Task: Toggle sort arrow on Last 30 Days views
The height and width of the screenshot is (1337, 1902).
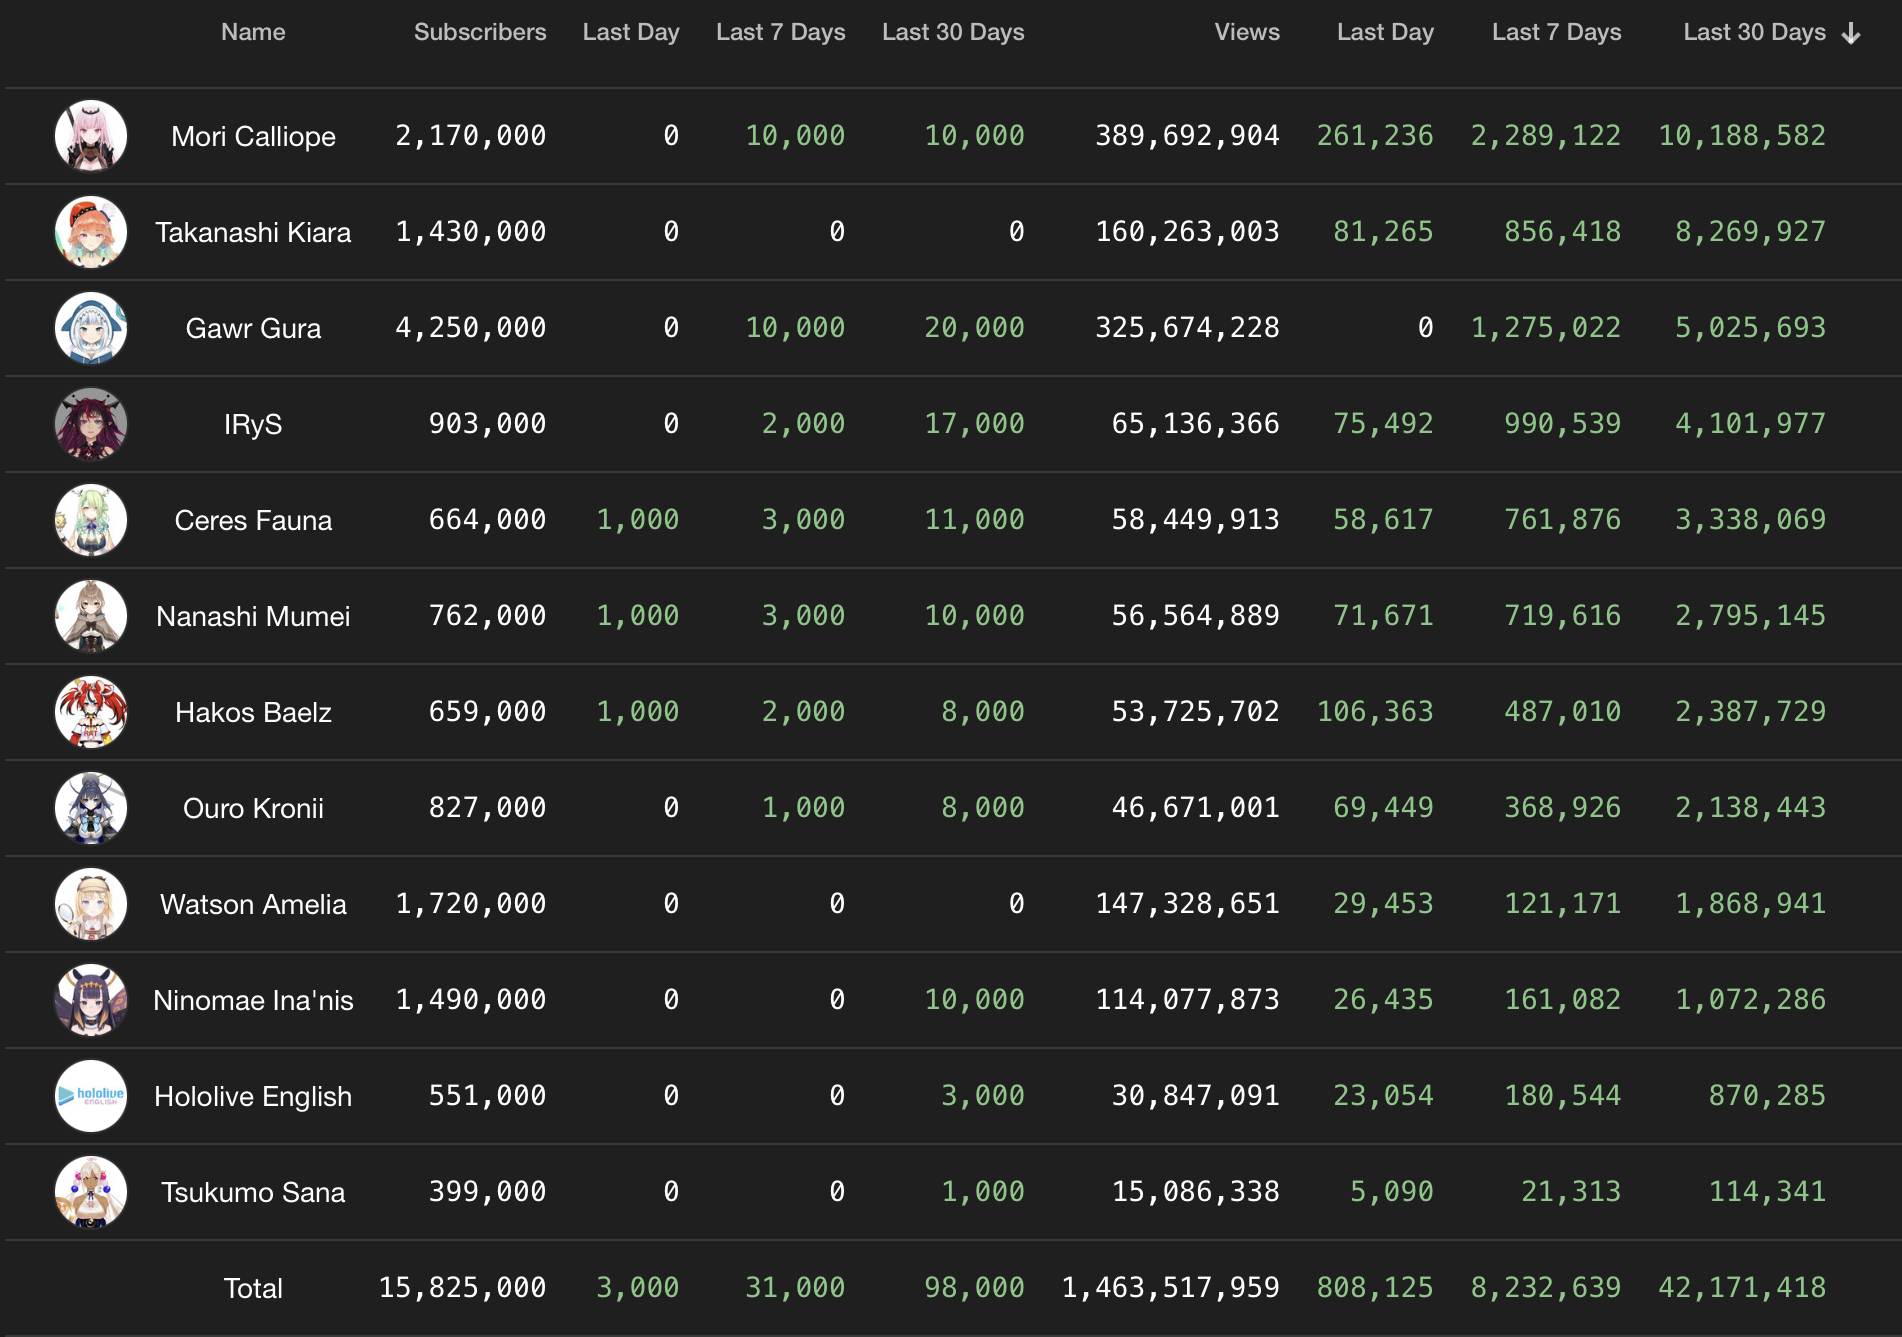Action: [x=1851, y=33]
